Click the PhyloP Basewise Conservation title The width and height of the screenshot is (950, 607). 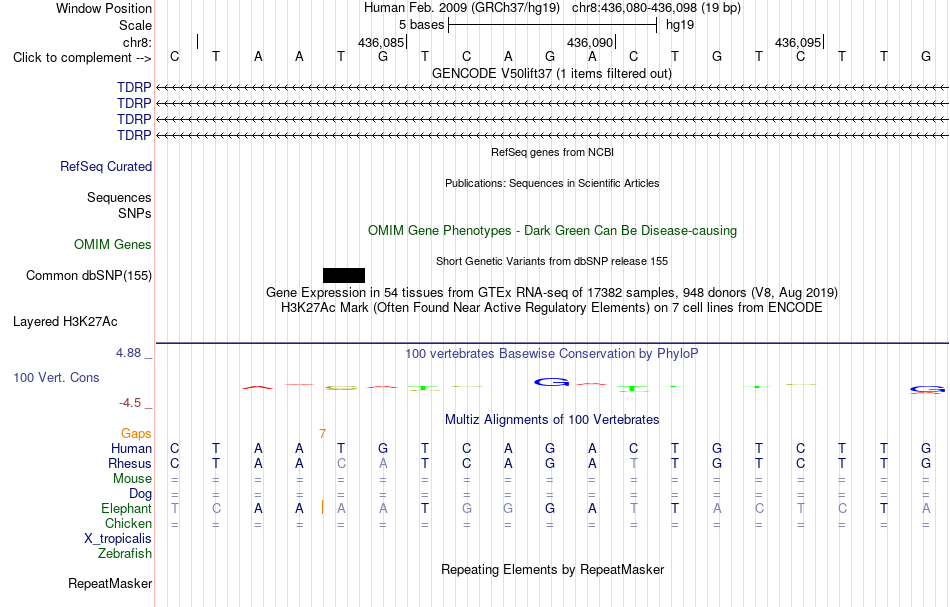click(x=552, y=354)
